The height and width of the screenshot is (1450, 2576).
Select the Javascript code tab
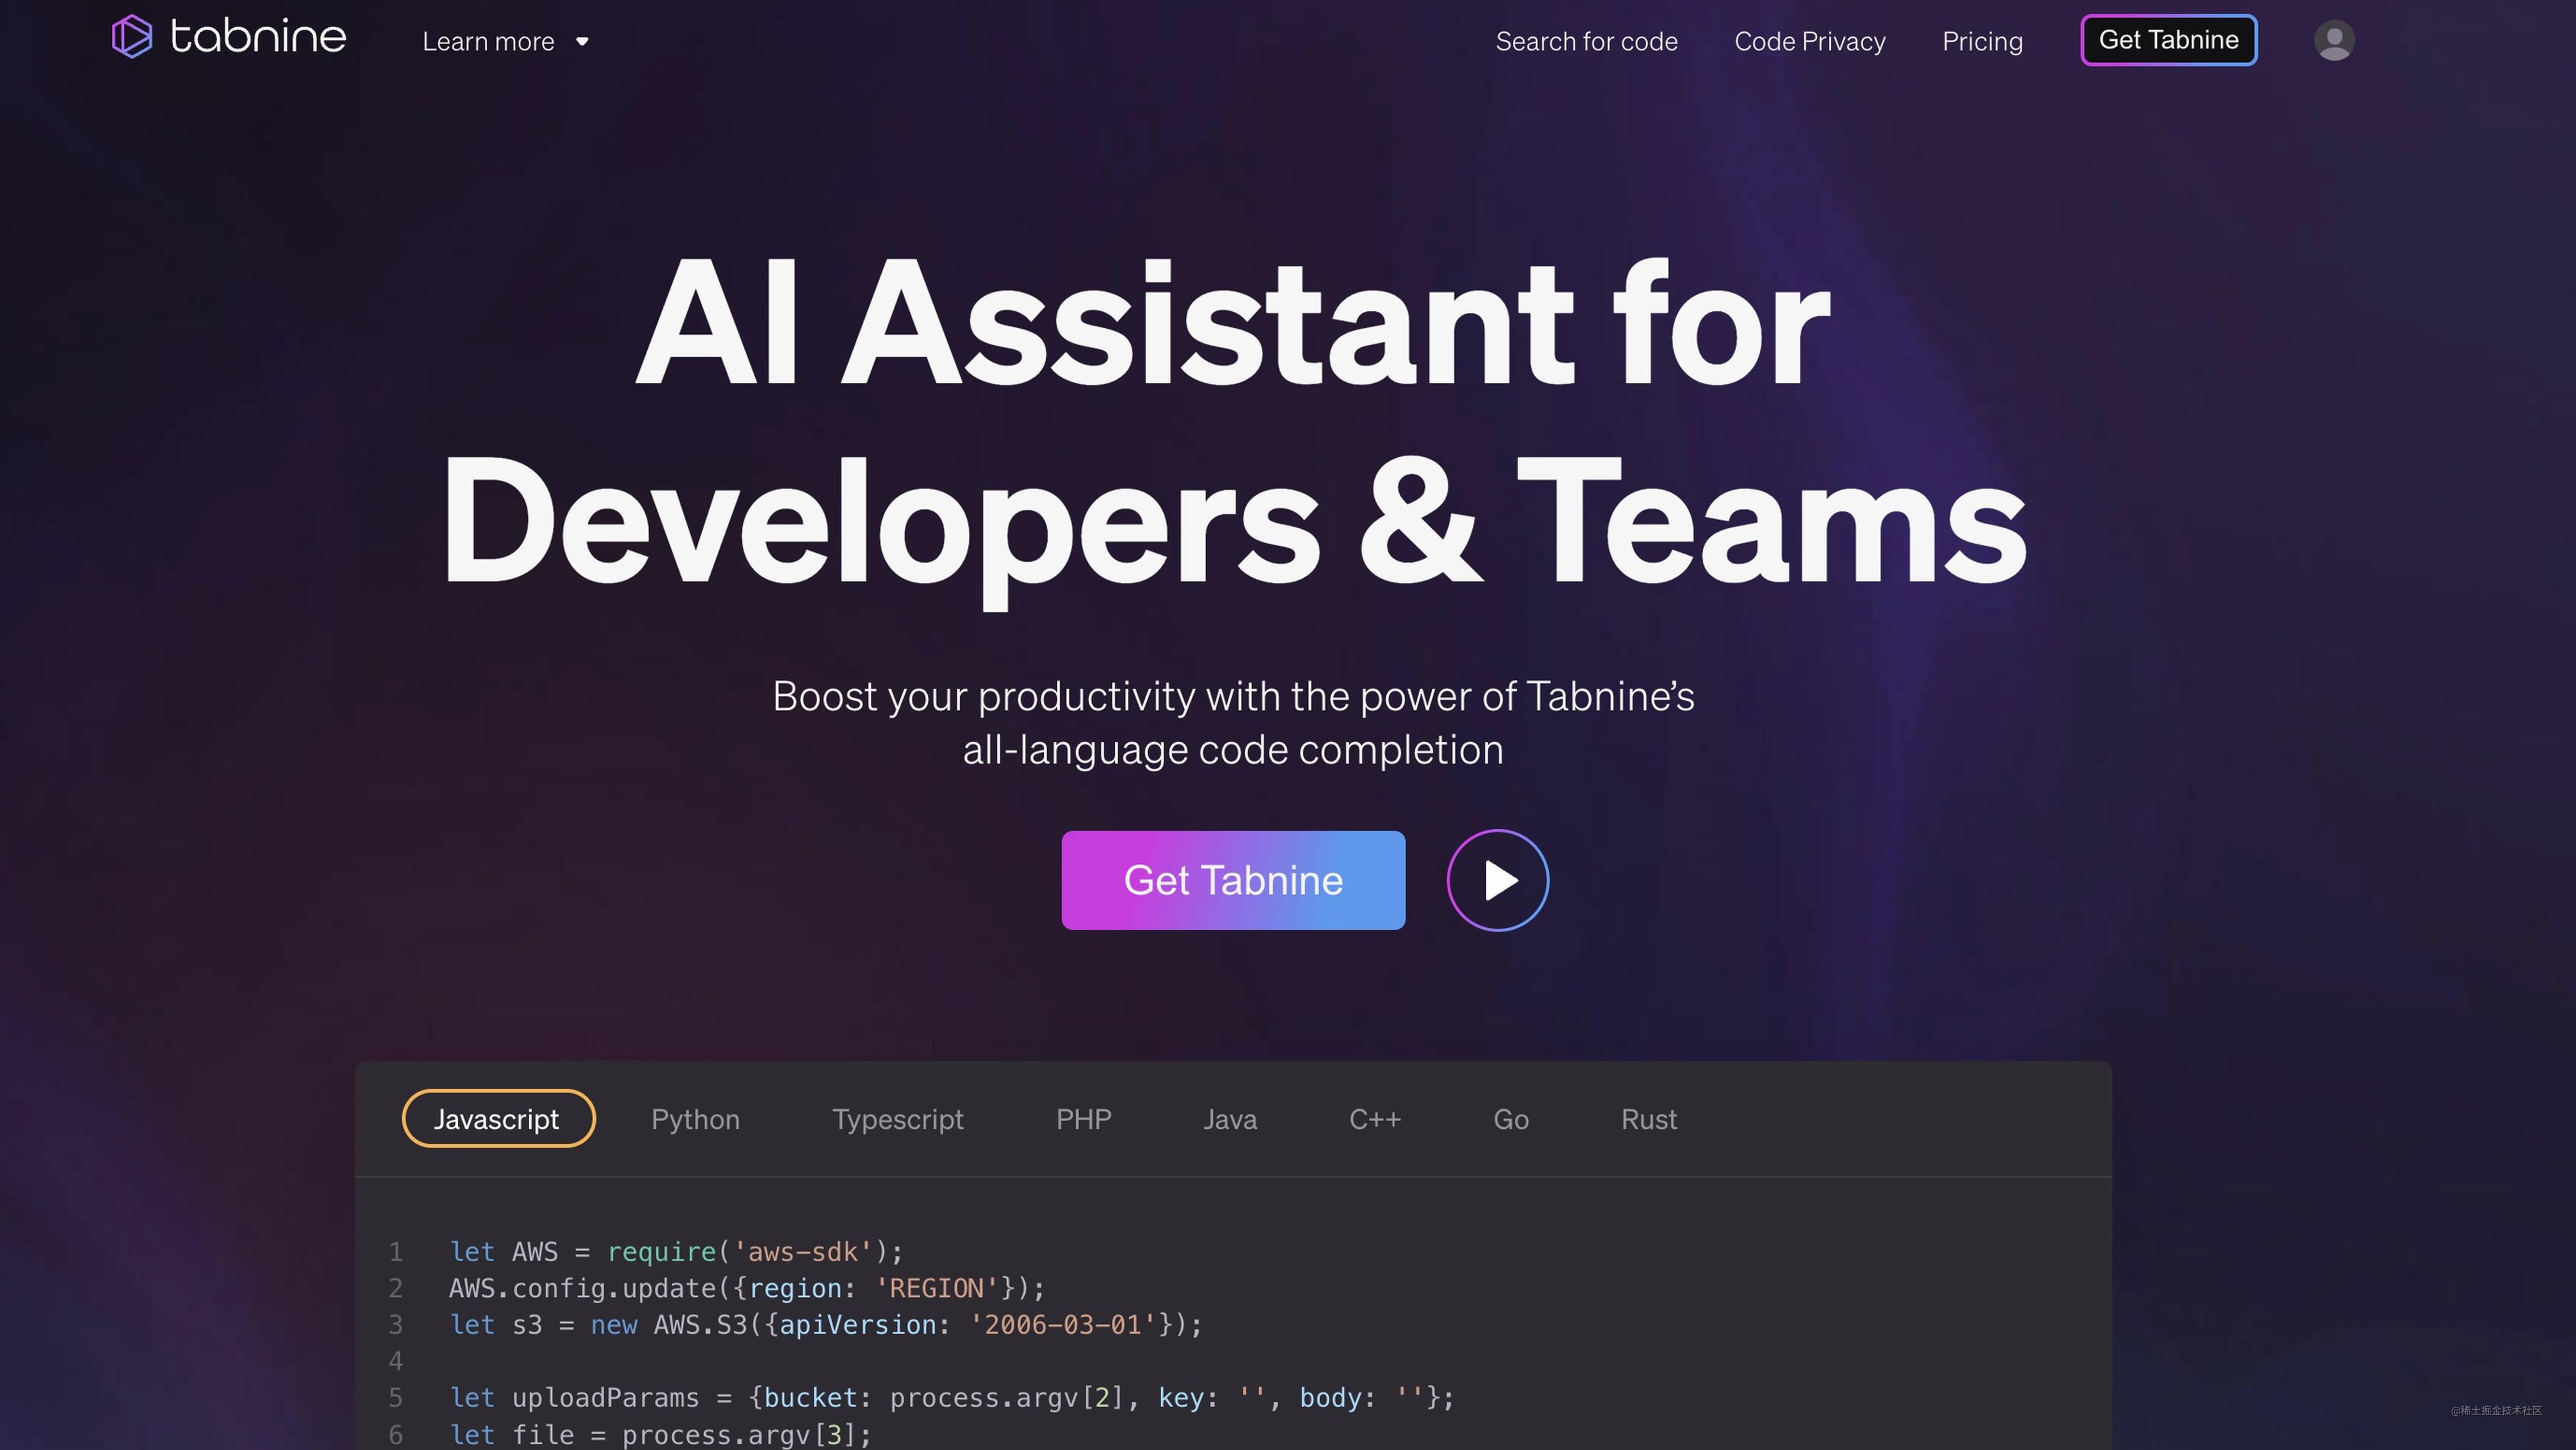(x=497, y=1119)
